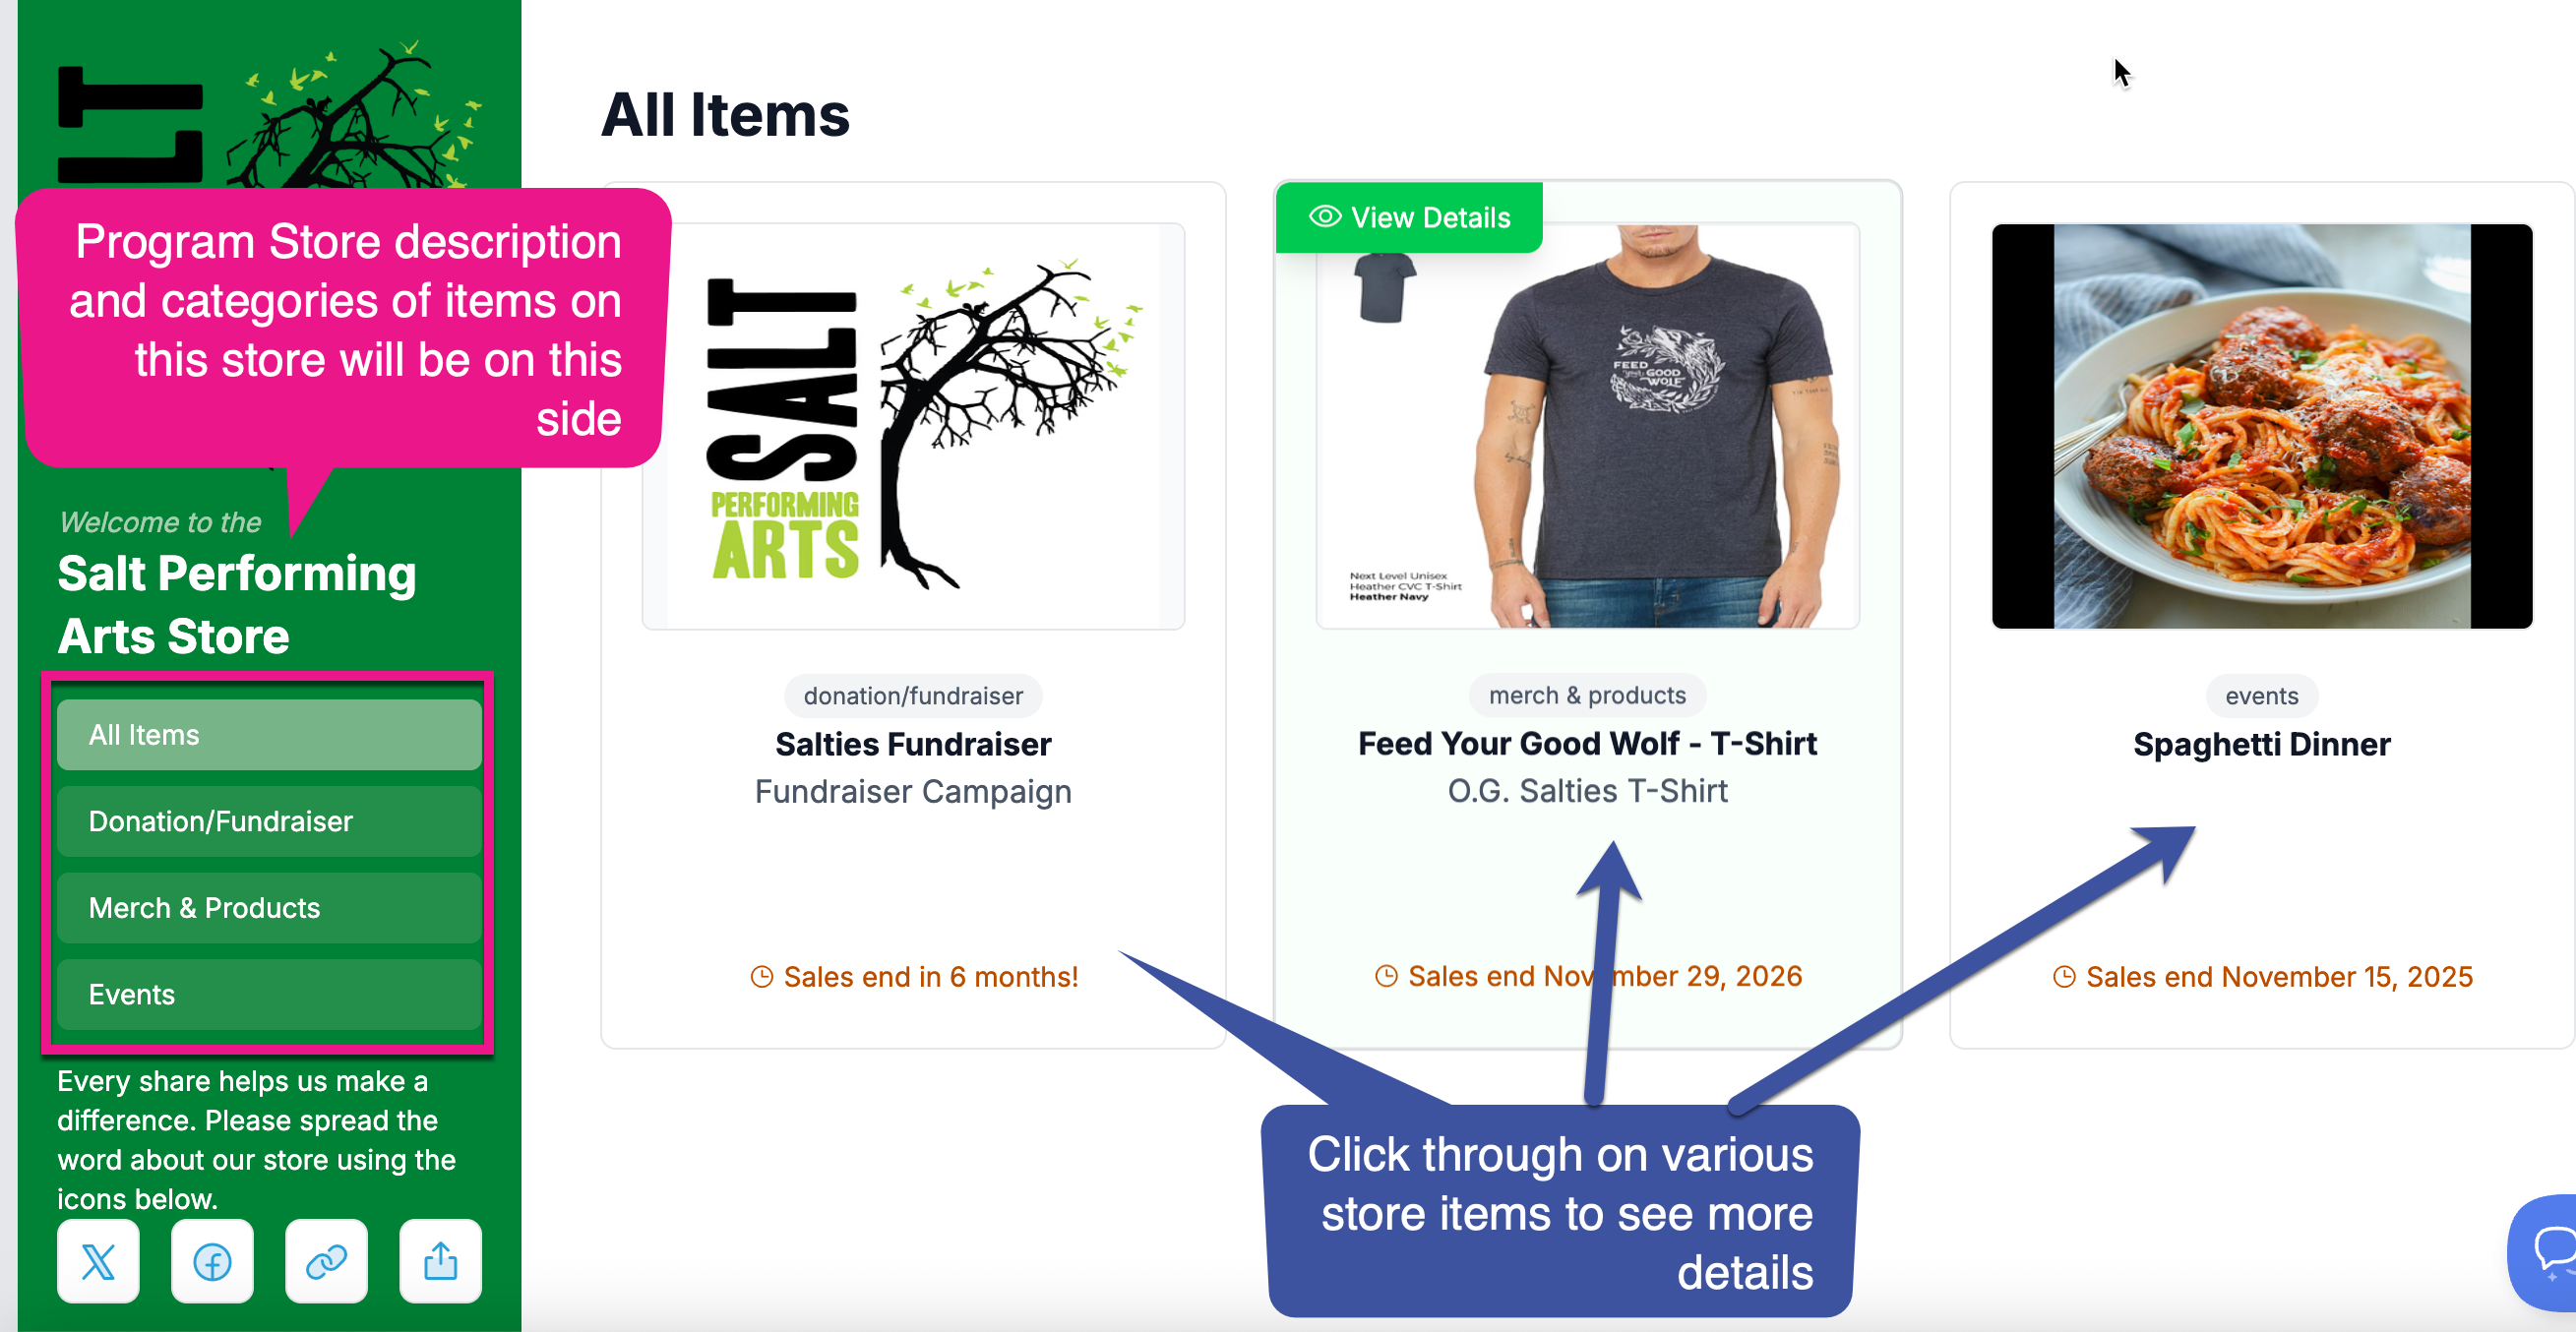Screen dimensions: 2576x1332
Task: Open the Salties Fundraiser title link
Action: (x=913, y=744)
